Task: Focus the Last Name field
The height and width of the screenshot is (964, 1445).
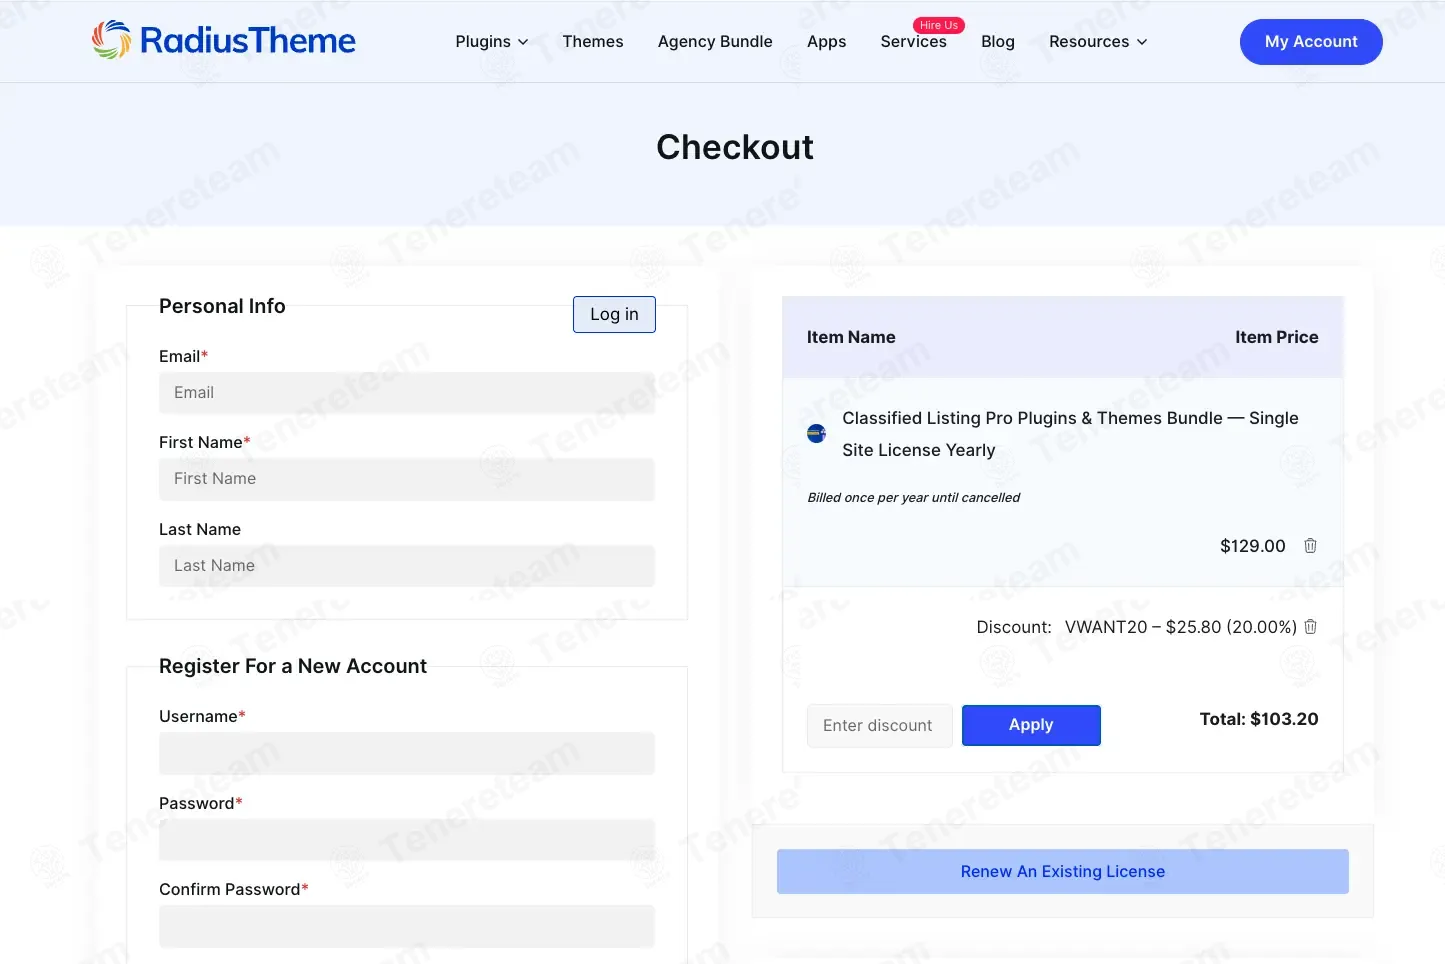Action: pyautogui.click(x=407, y=566)
